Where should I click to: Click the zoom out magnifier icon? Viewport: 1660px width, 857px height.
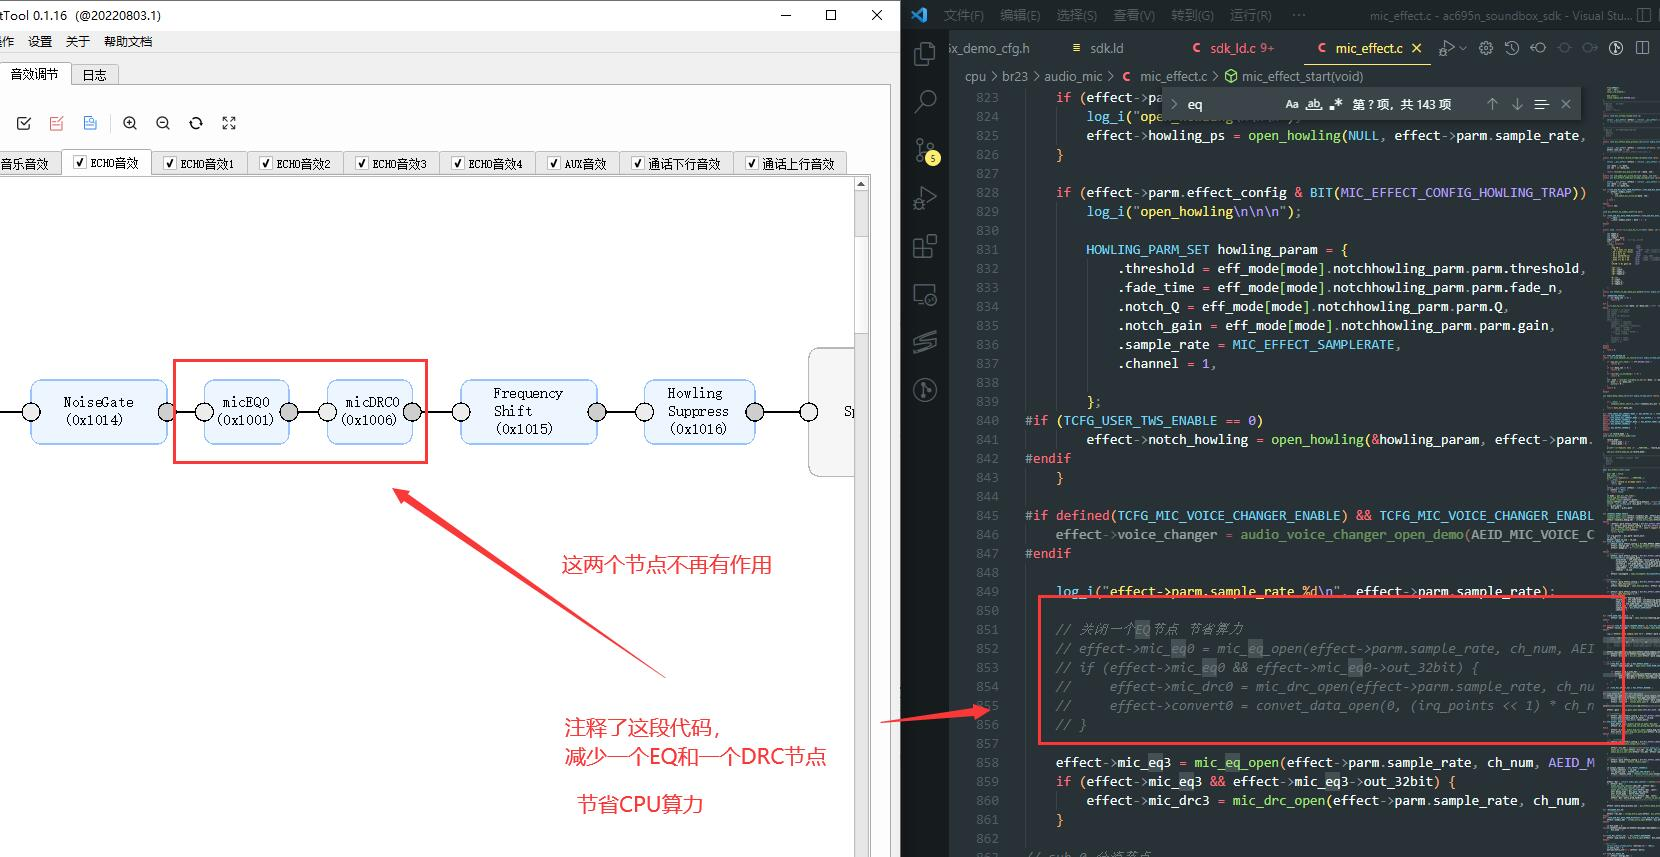tap(163, 123)
